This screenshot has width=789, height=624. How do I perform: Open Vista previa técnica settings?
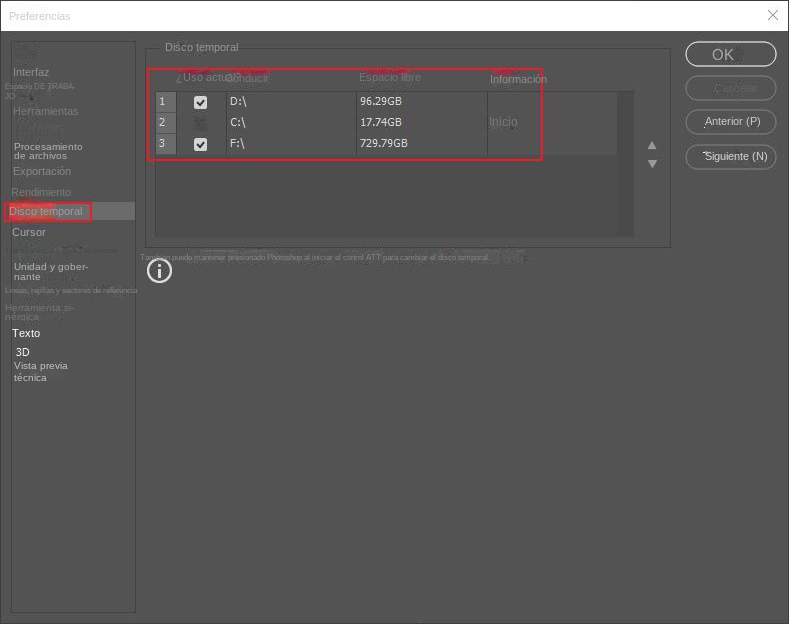[x=40, y=372]
